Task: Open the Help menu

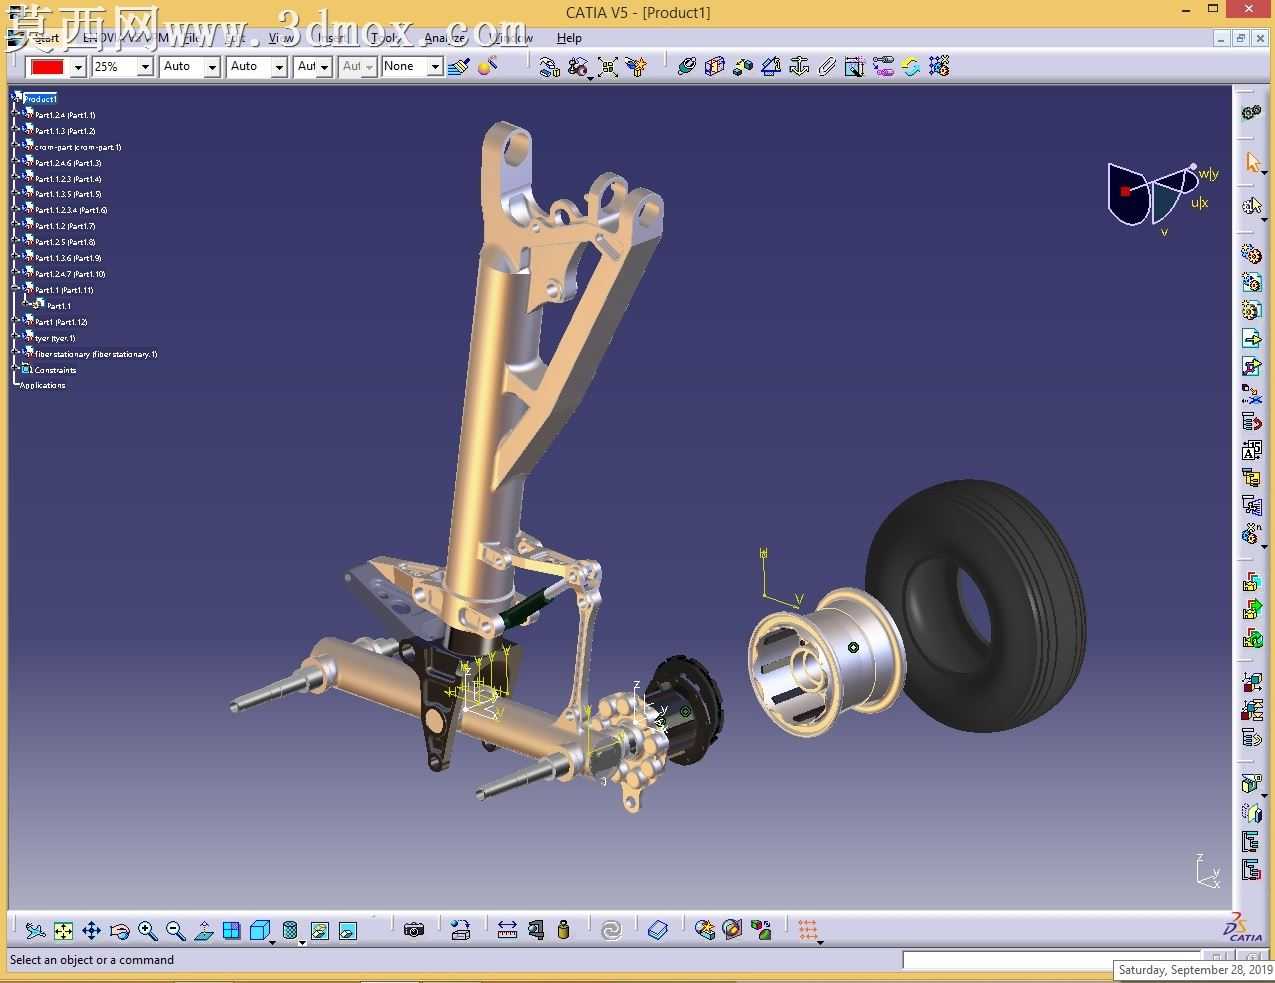Action: click(569, 38)
